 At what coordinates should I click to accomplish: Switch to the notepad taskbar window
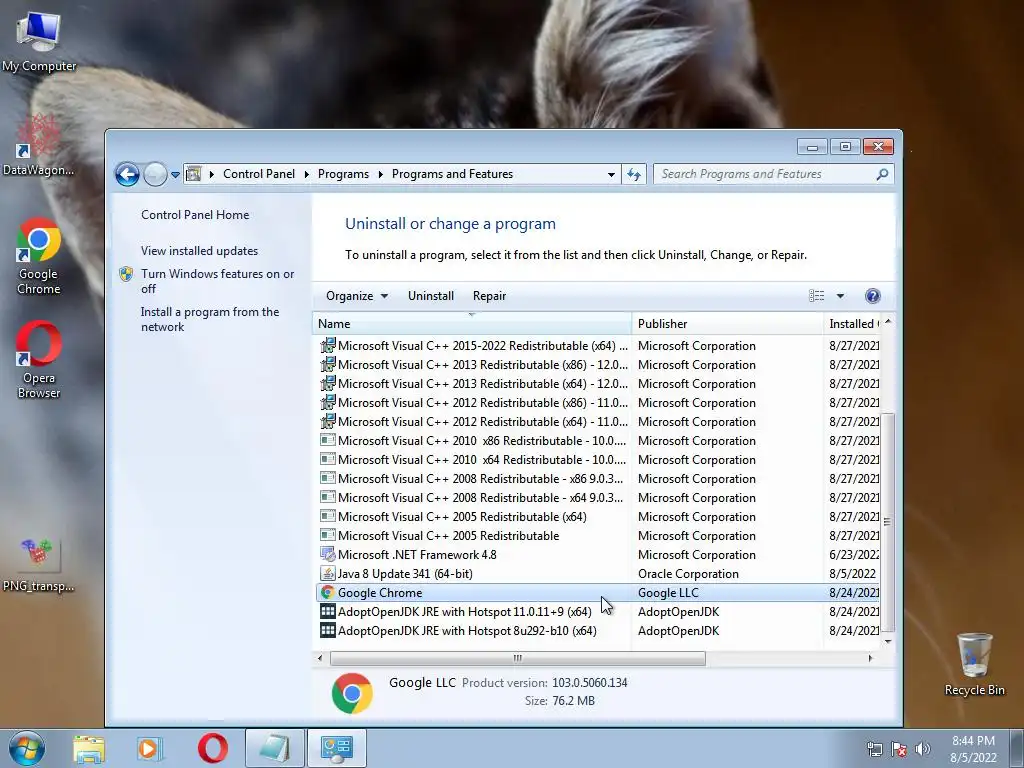pyautogui.click(x=275, y=748)
